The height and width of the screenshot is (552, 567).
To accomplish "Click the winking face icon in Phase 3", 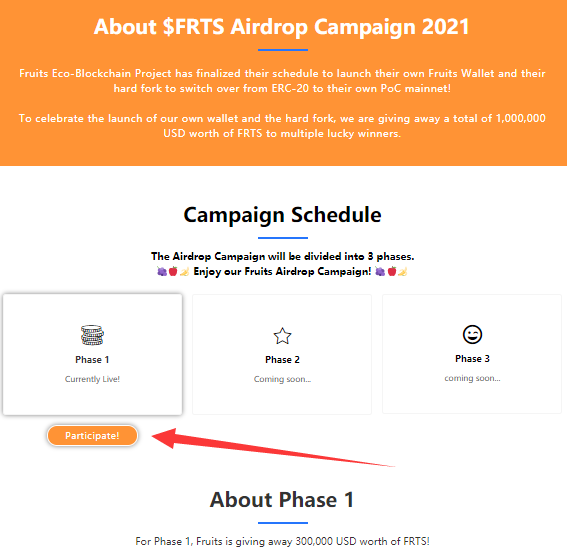I will [472, 334].
